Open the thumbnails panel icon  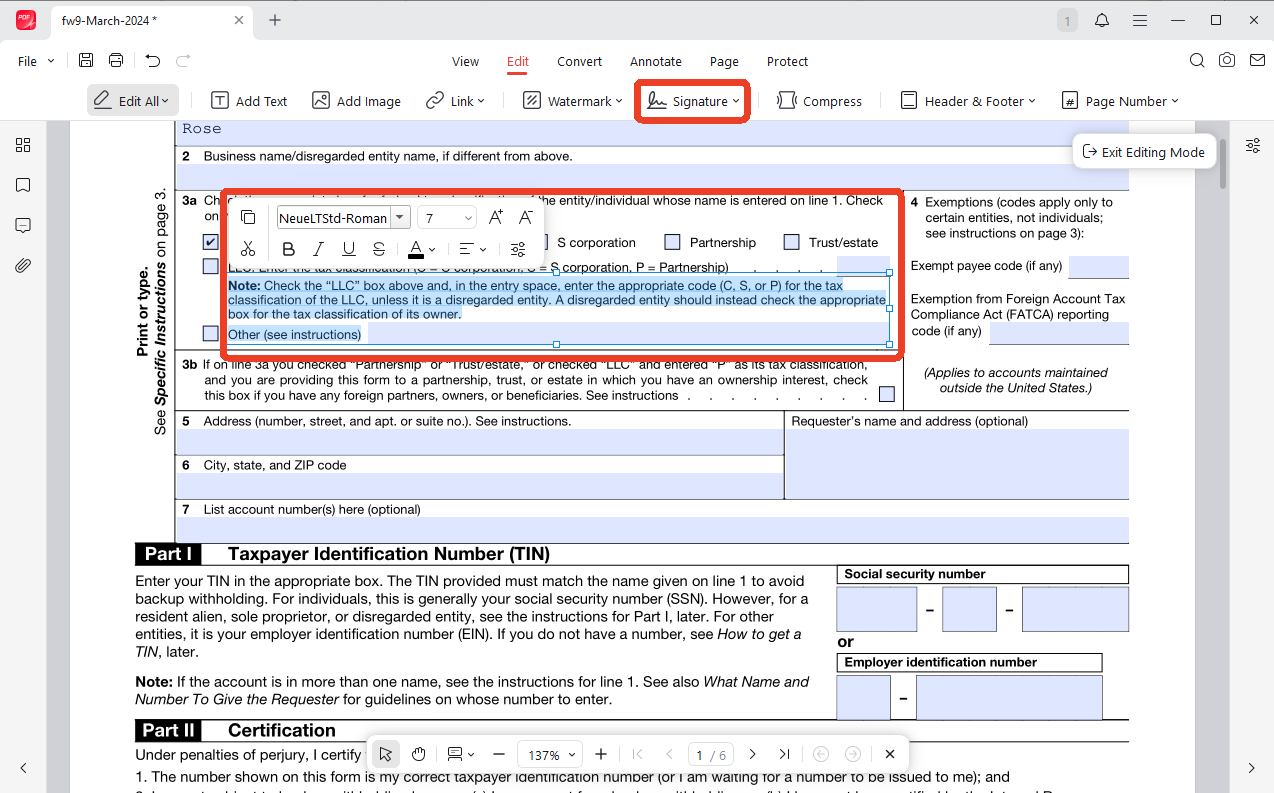[23, 146]
